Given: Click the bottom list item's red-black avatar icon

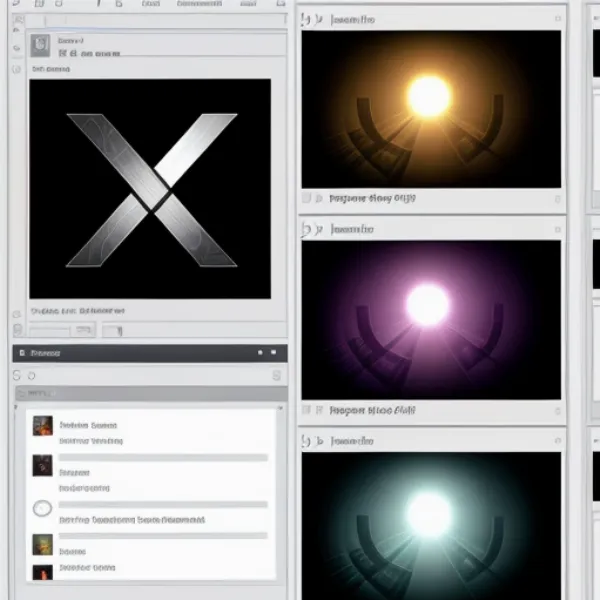Looking at the screenshot, I should click(x=42, y=573).
